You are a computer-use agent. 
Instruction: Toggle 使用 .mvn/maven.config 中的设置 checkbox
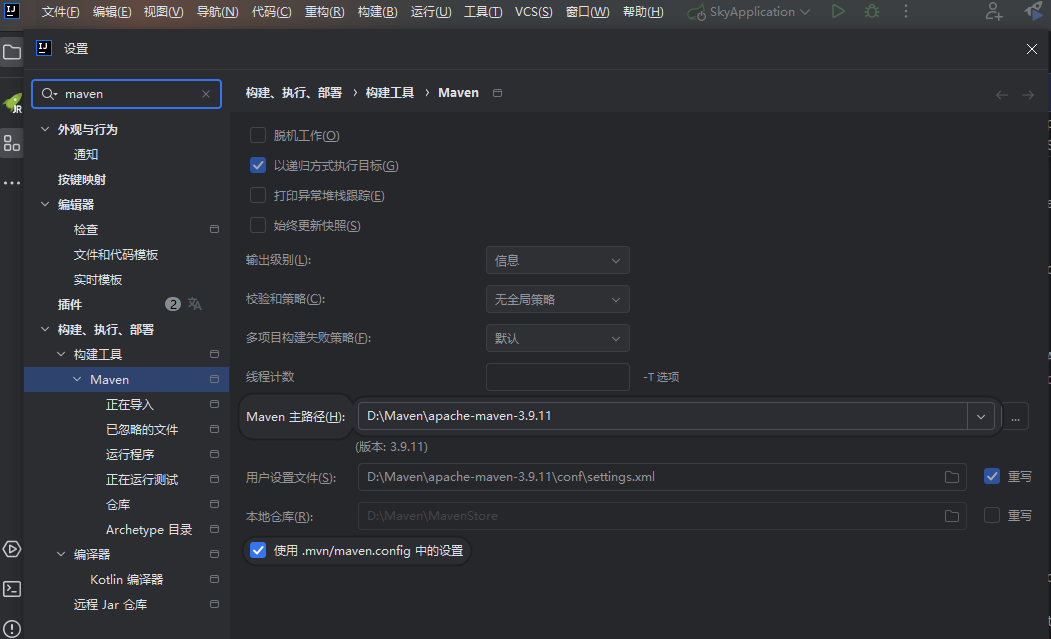click(258, 550)
